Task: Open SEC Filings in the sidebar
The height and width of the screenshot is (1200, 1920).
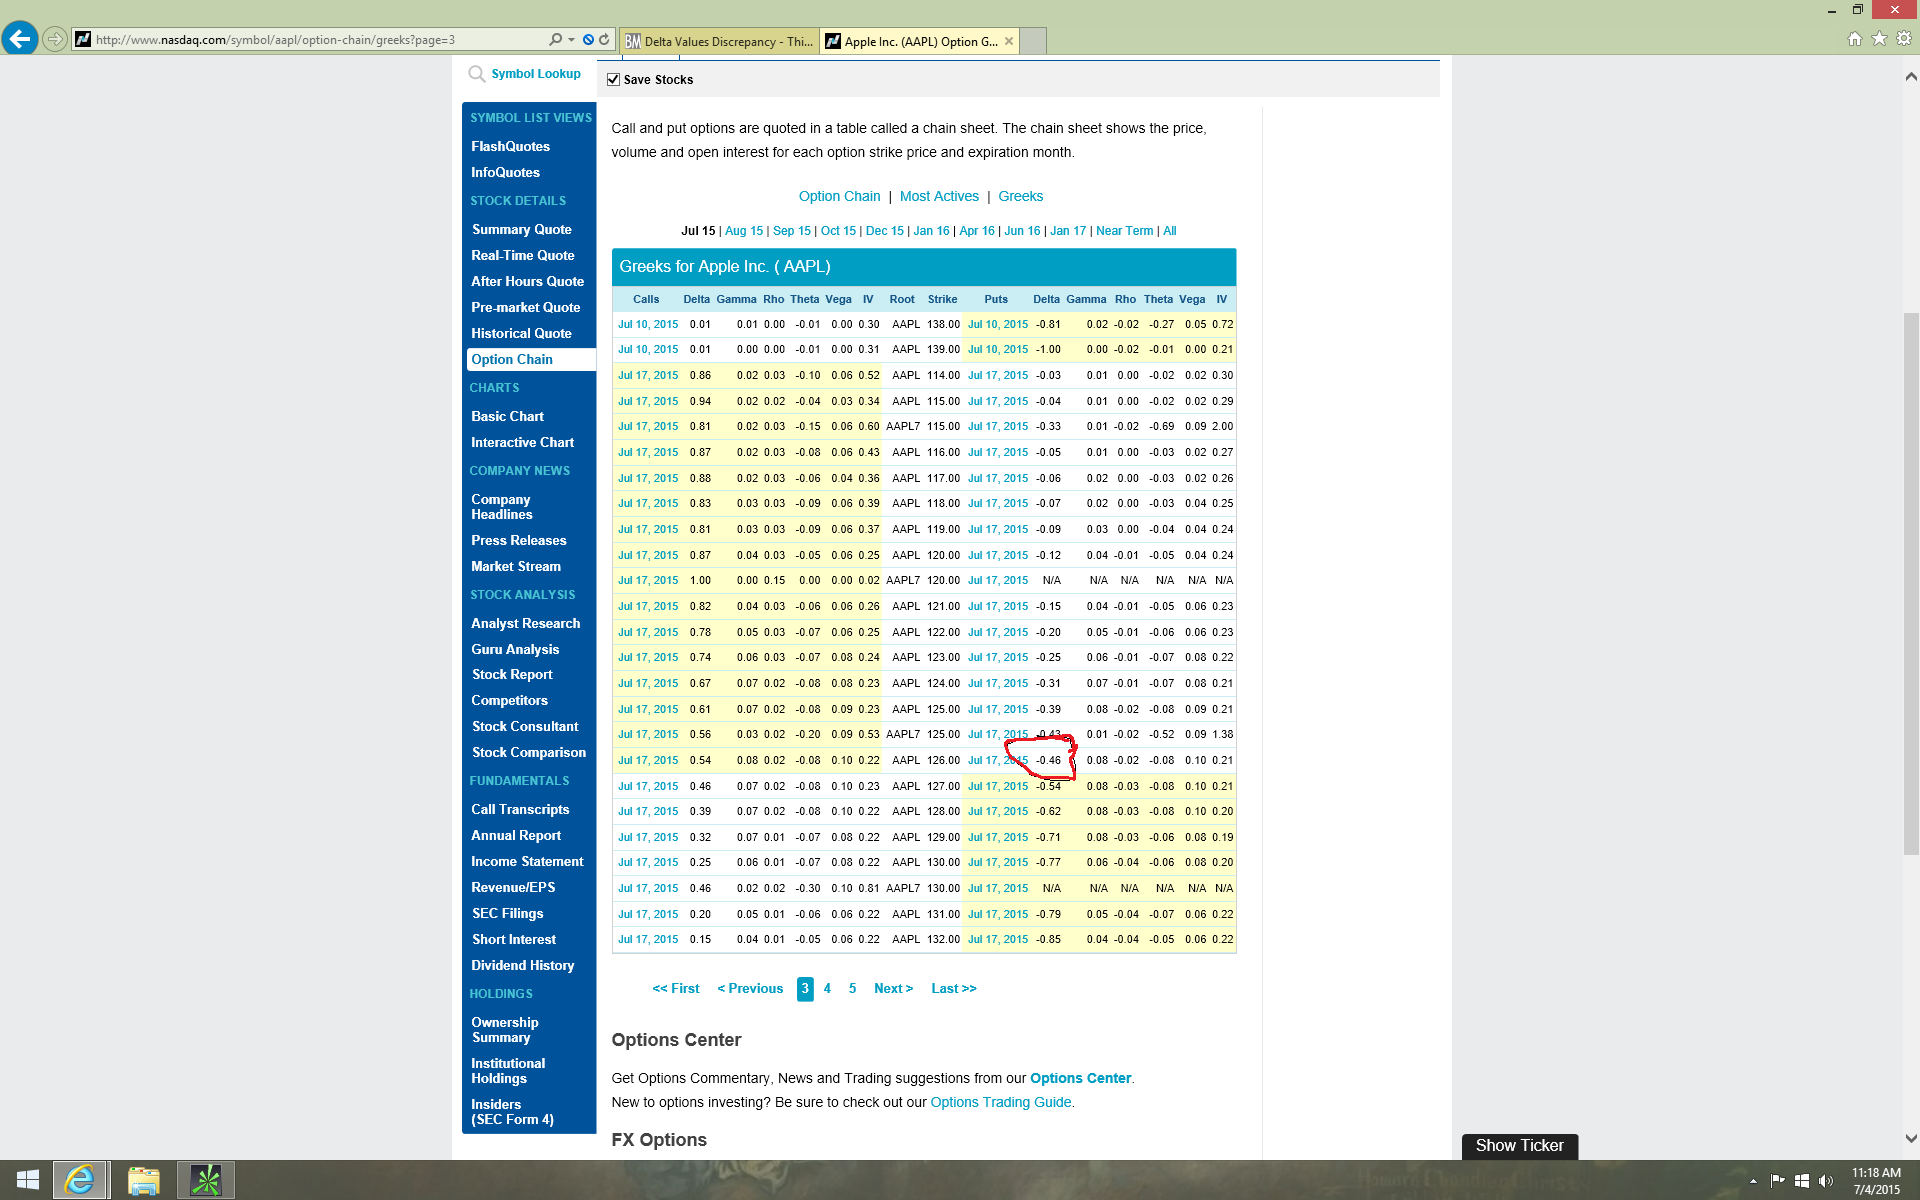Action: tap(508, 913)
